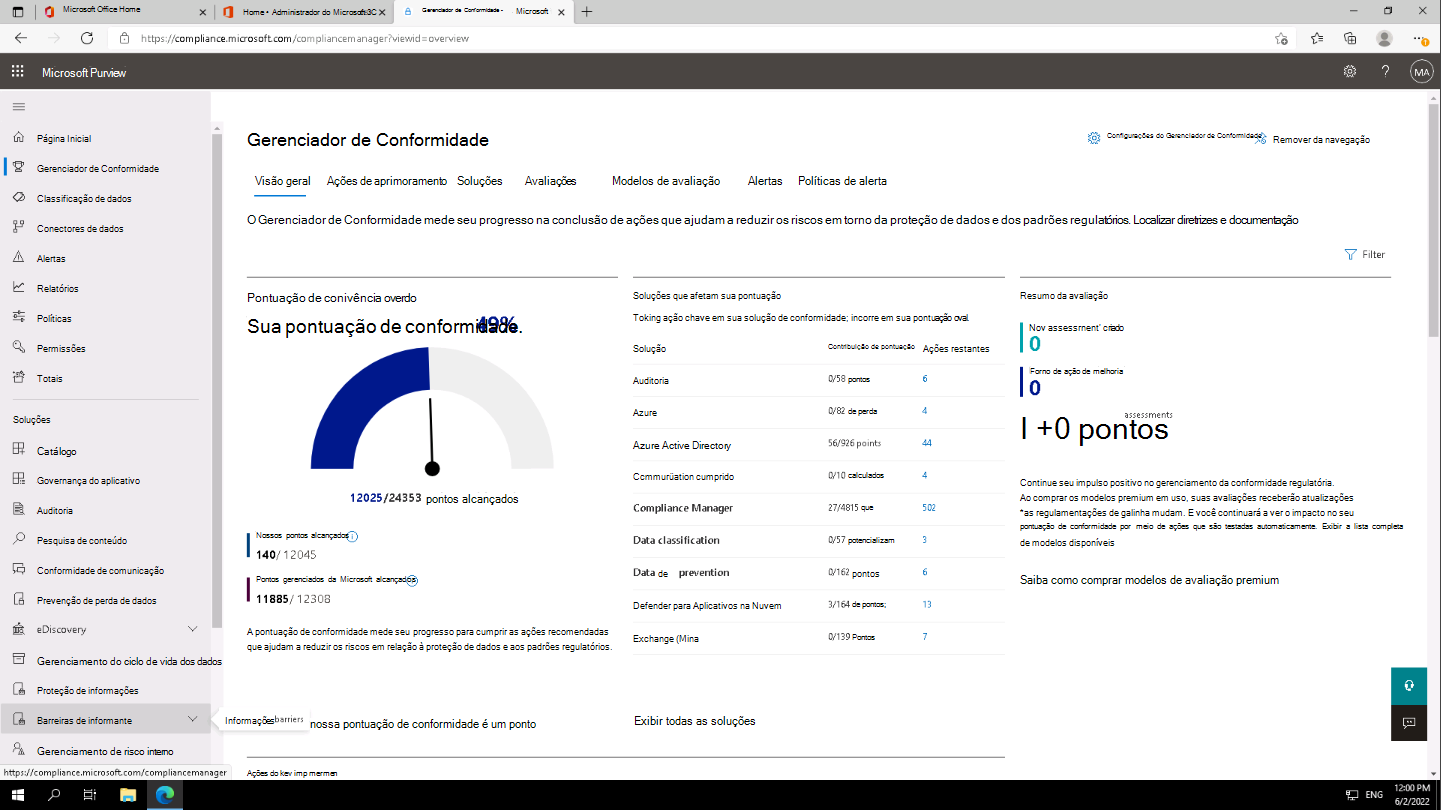The height and width of the screenshot is (810, 1441).
Task: Click 502 remaining actions for Compliance Manager
Action: coord(929,508)
